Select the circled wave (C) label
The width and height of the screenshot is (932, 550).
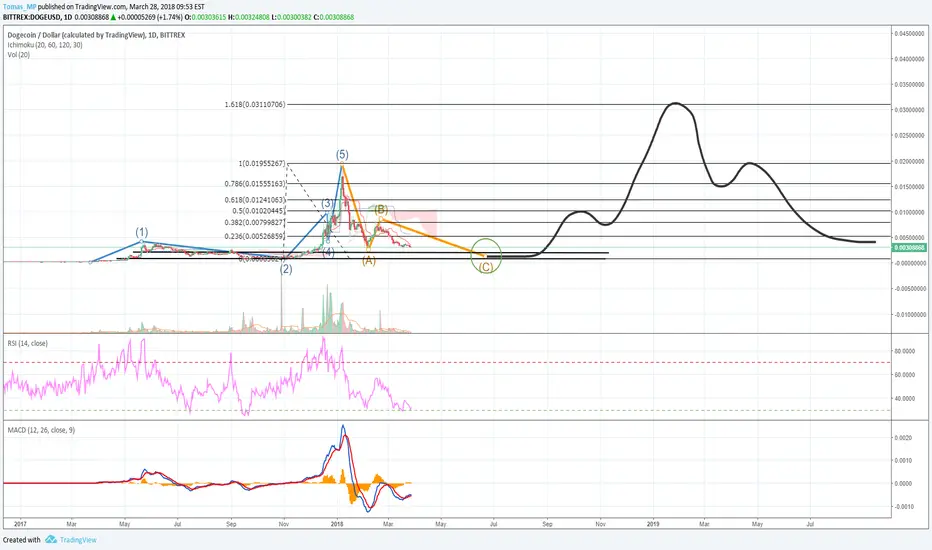[486, 267]
